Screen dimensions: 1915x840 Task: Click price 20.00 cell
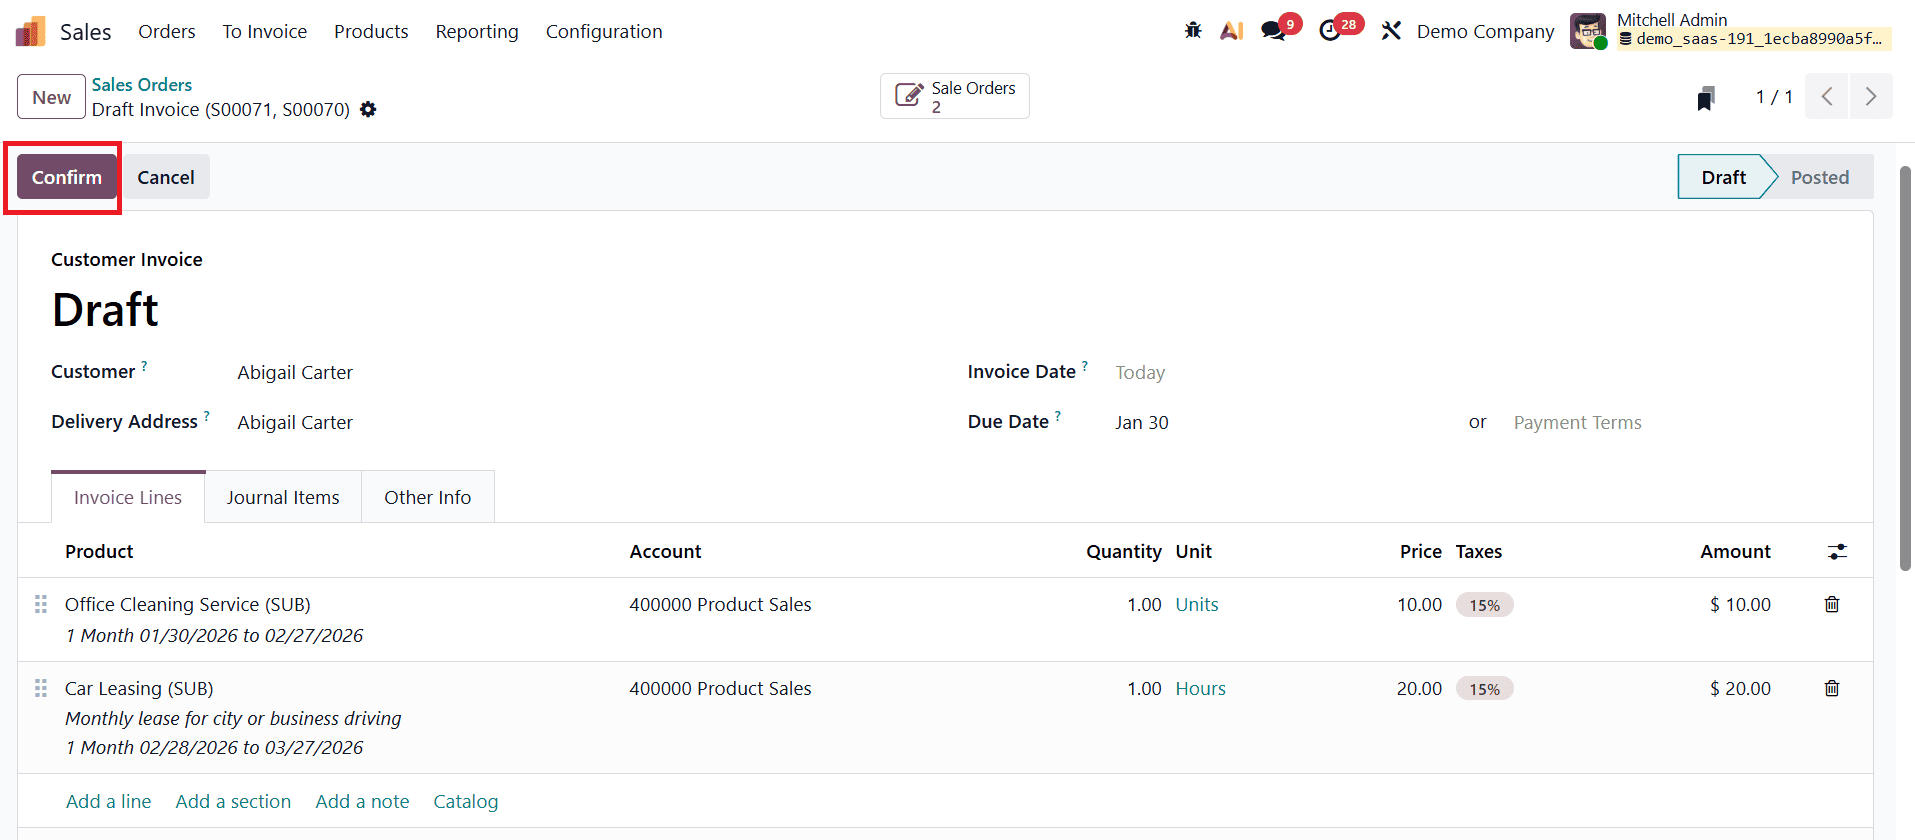tap(1419, 688)
